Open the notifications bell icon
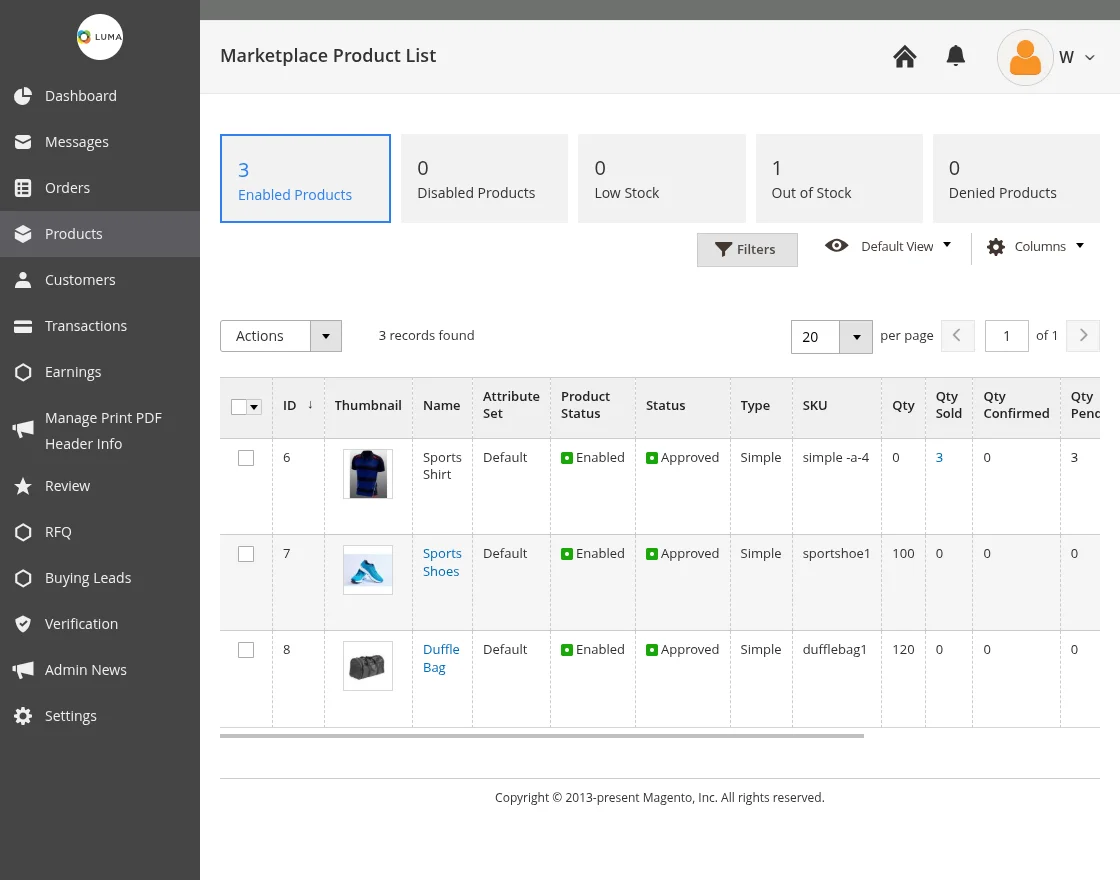Viewport: 1120px width, 880px height. pos(955,56)
